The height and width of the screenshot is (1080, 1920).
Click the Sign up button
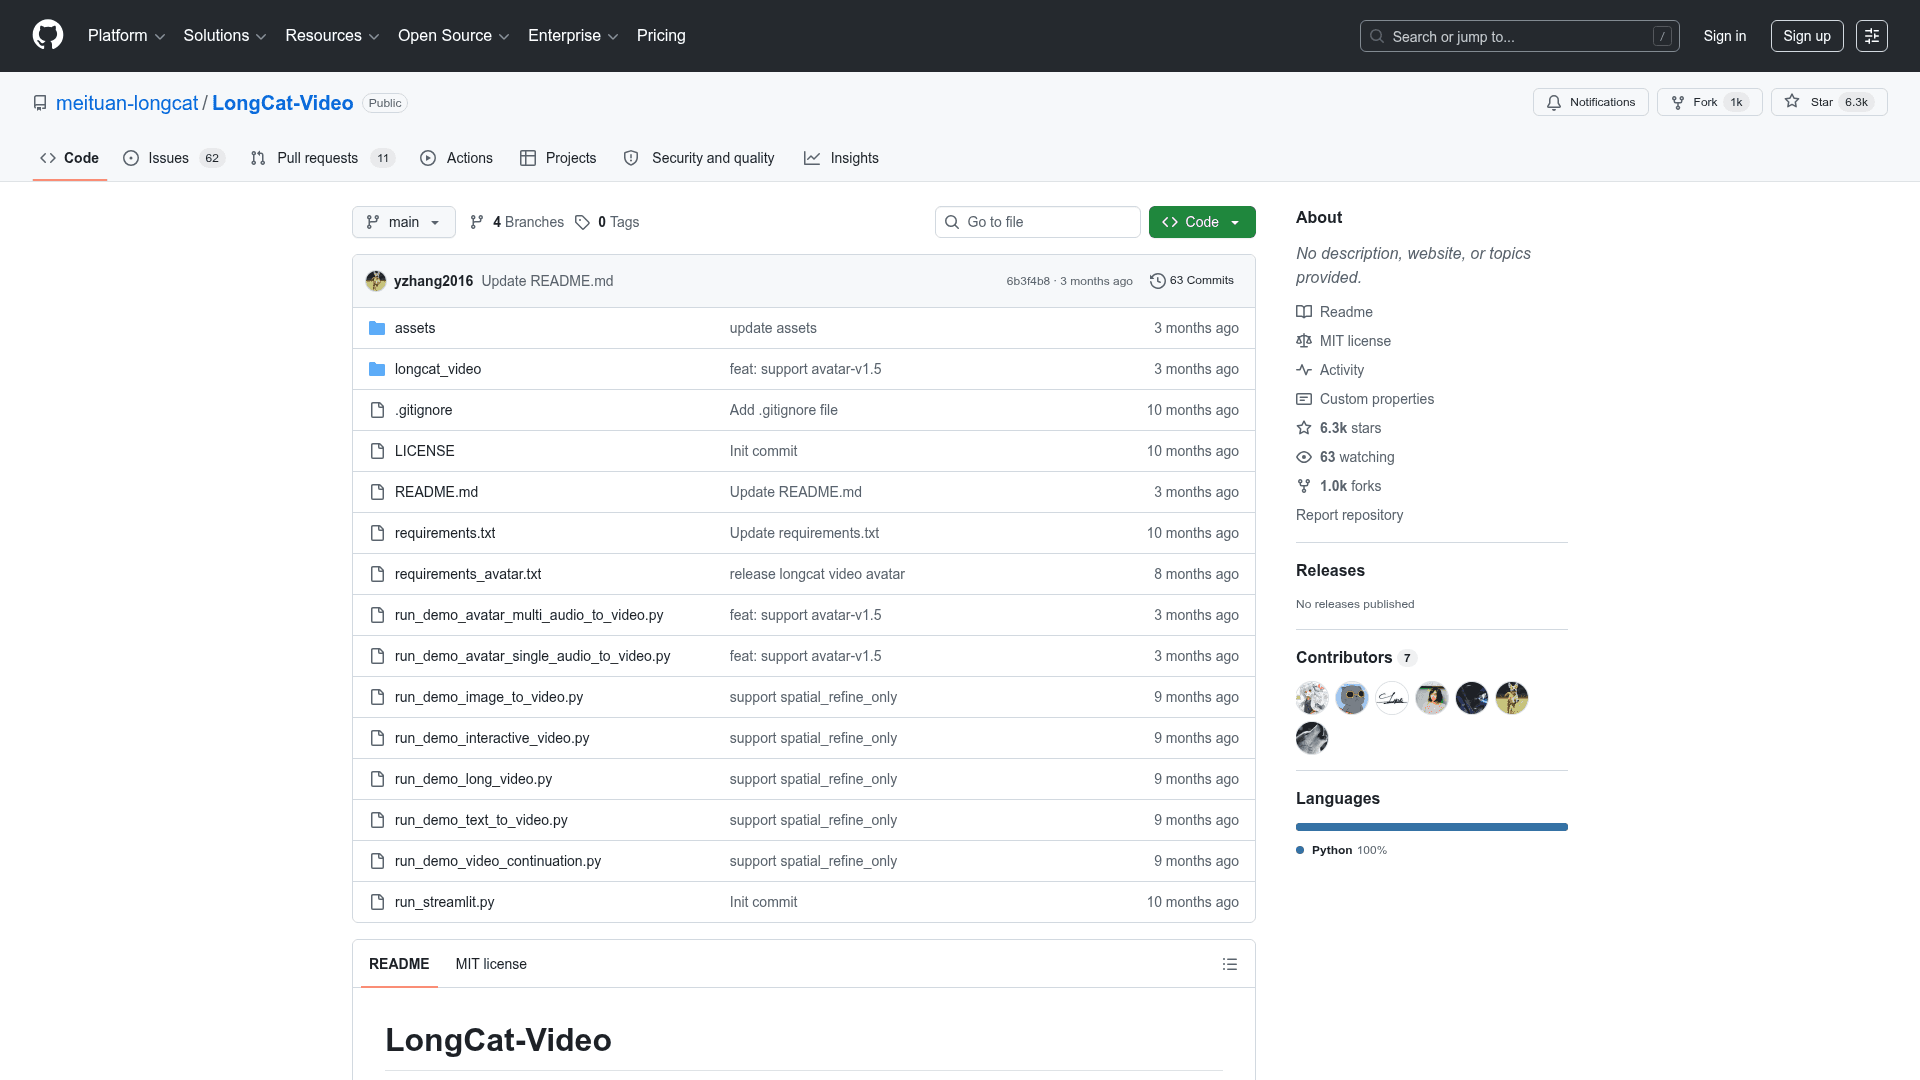click(x=1807, y=36)
